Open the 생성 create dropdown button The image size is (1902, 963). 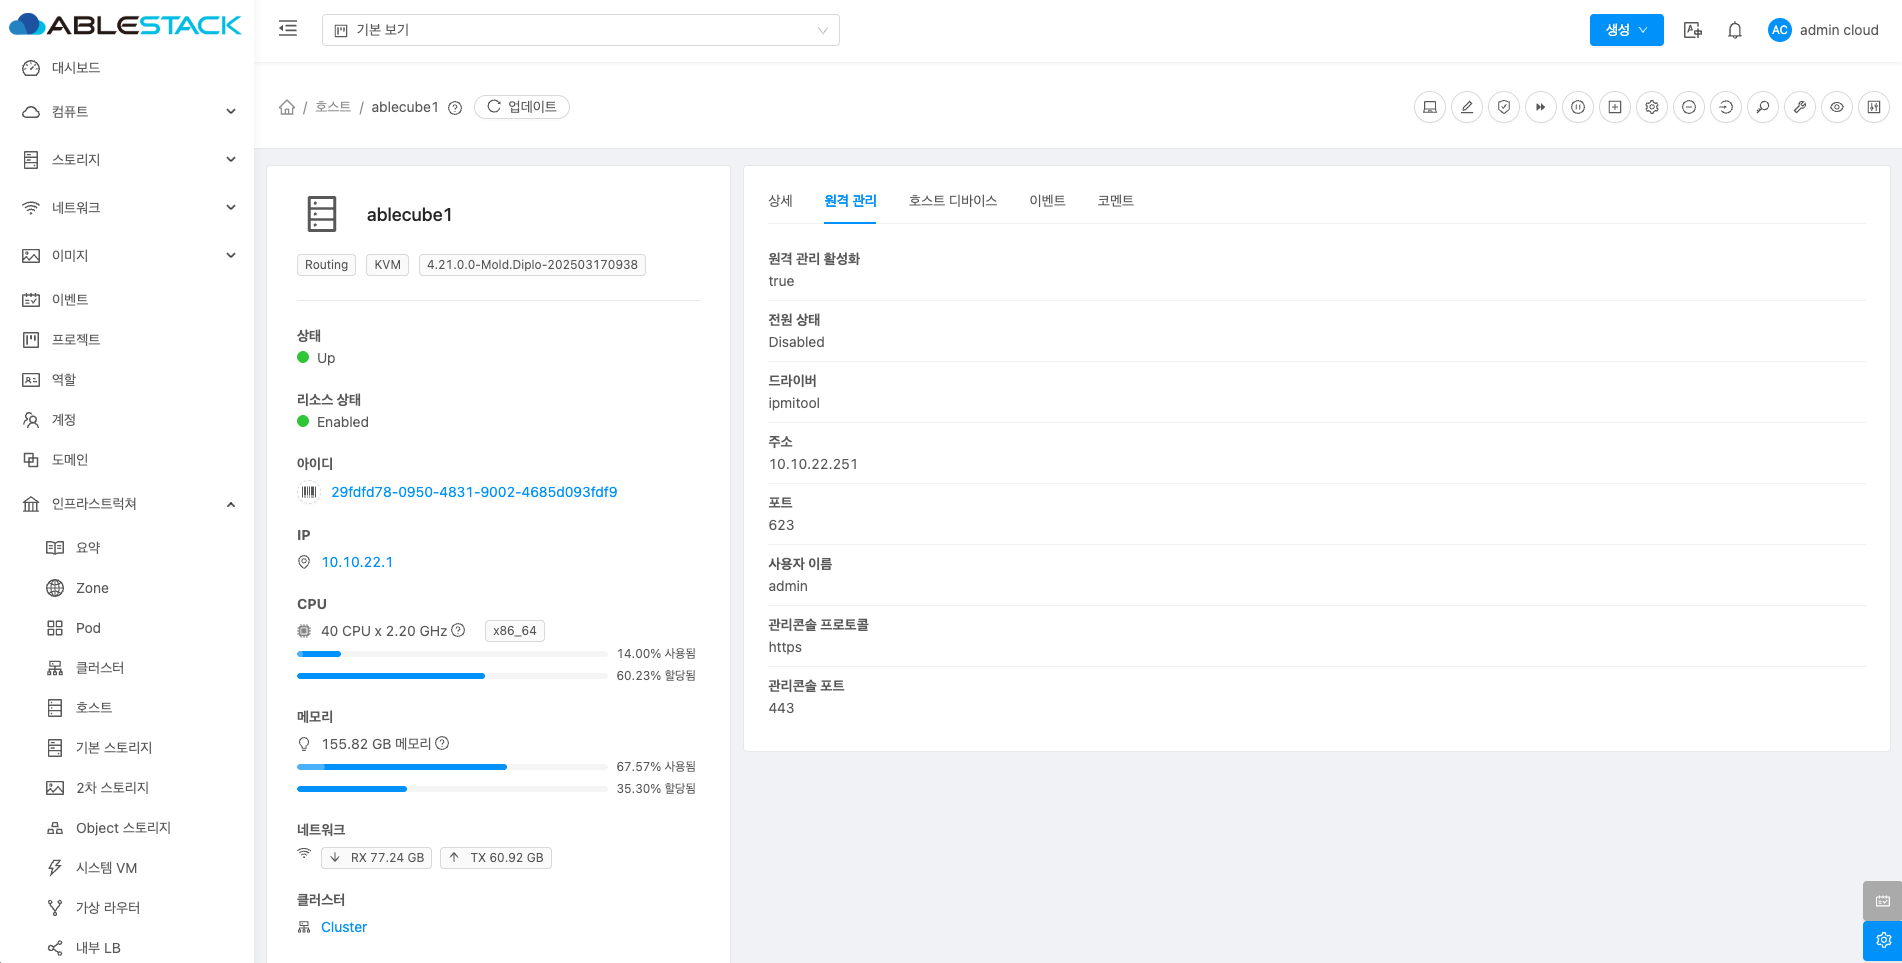pos(1626,30)
